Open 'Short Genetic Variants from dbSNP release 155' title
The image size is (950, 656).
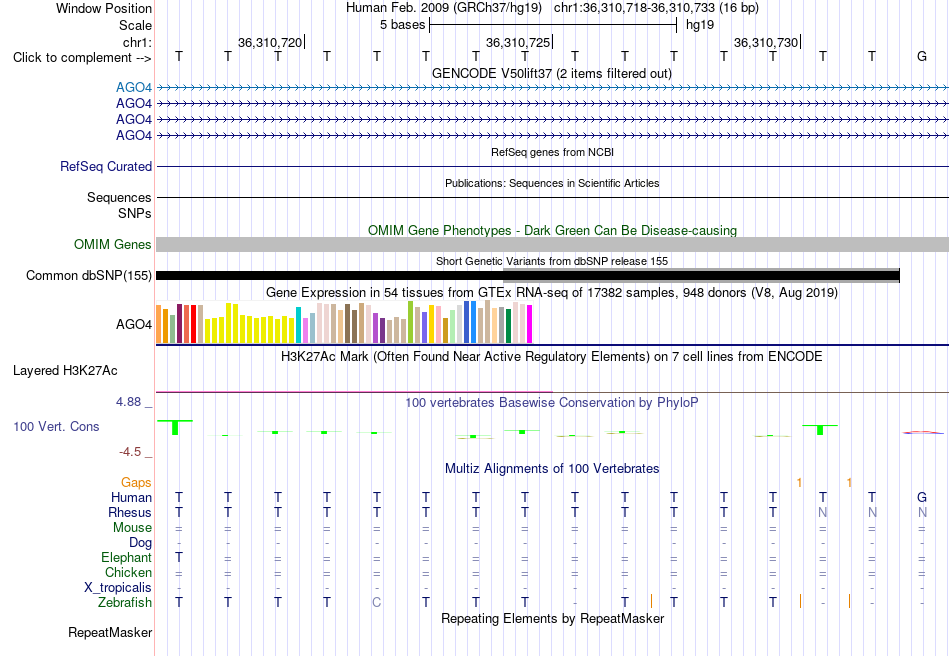coord(551,261)
